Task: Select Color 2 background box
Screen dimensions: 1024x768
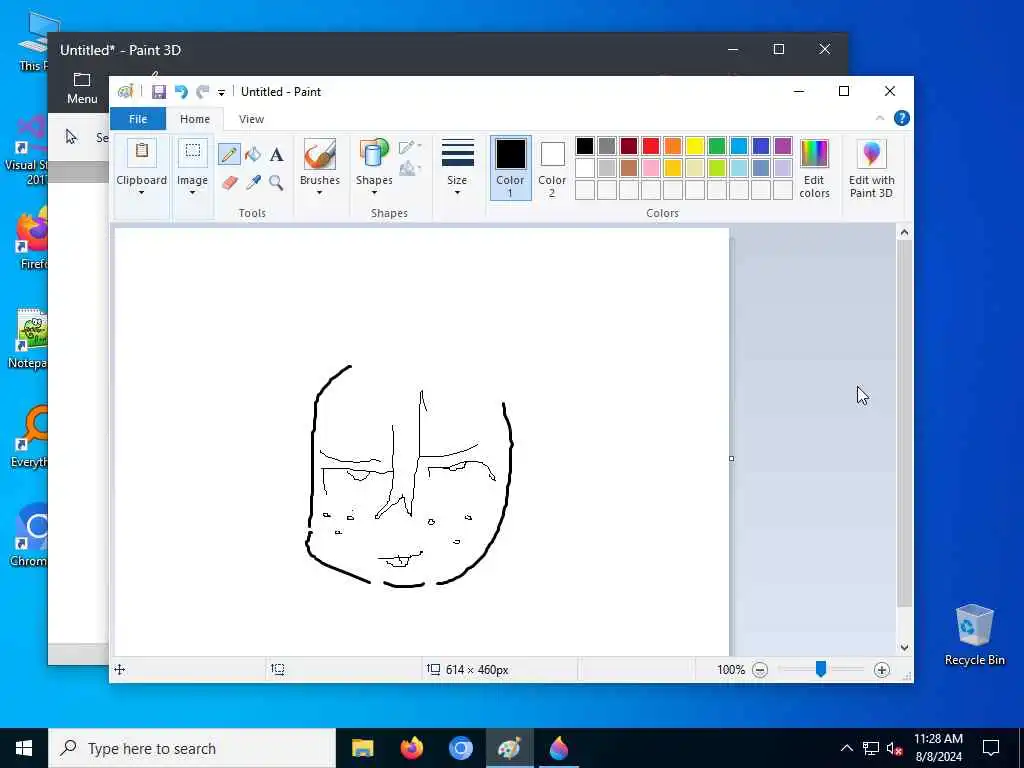Action: coord(552,167)
